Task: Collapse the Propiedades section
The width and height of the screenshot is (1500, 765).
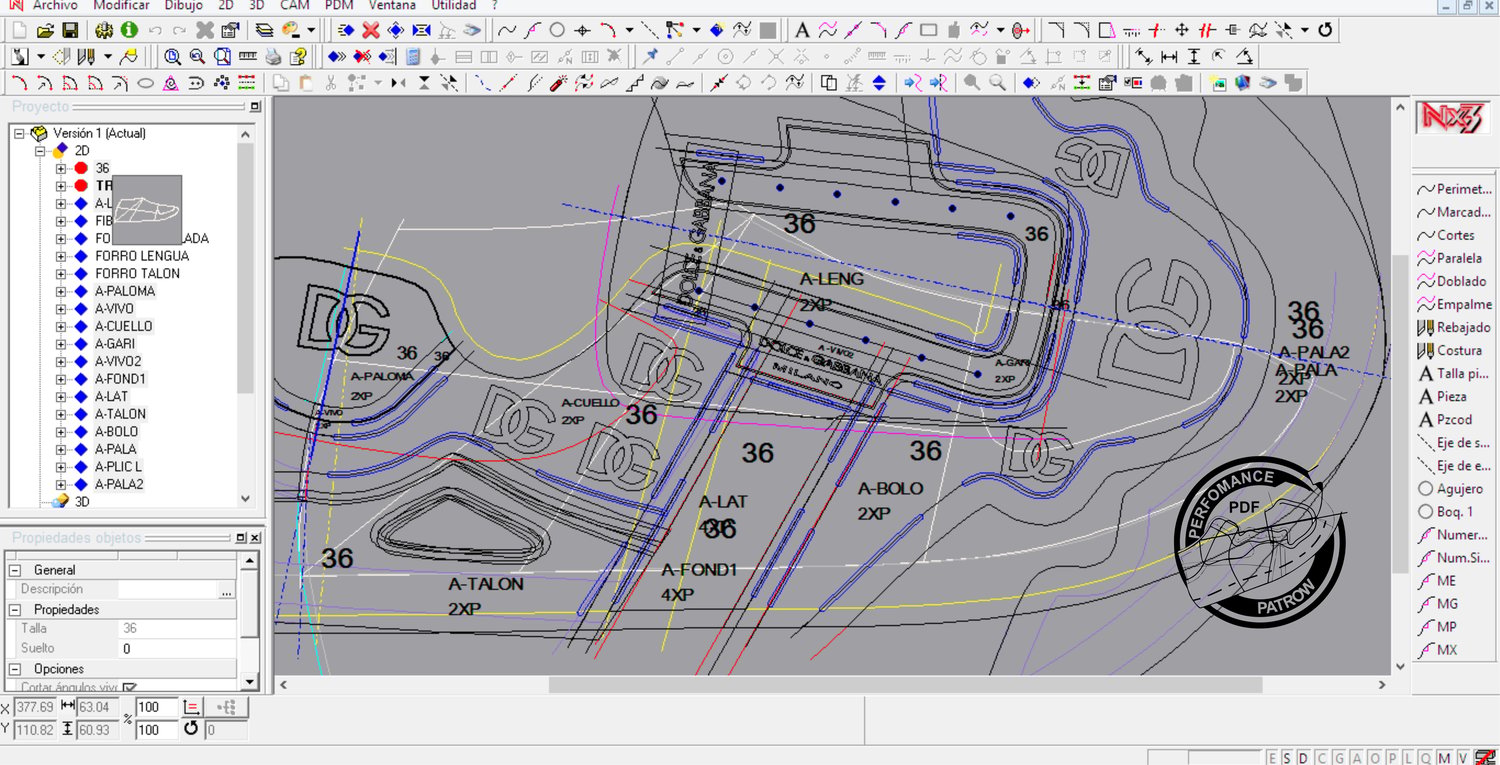Action: [15, 609]
